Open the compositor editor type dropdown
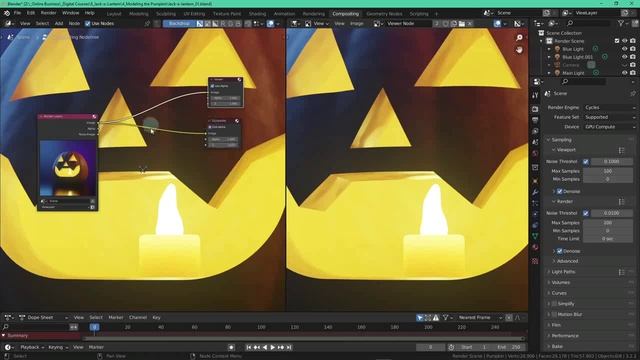 (x=10, y=24)
